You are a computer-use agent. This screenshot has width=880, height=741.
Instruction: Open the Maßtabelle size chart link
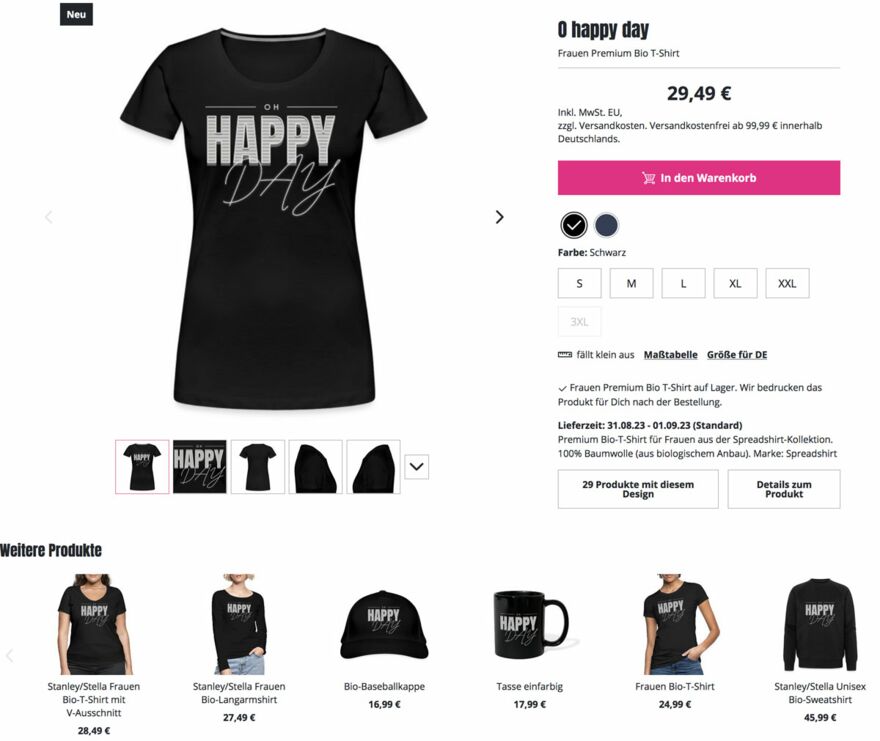[671, 355]
